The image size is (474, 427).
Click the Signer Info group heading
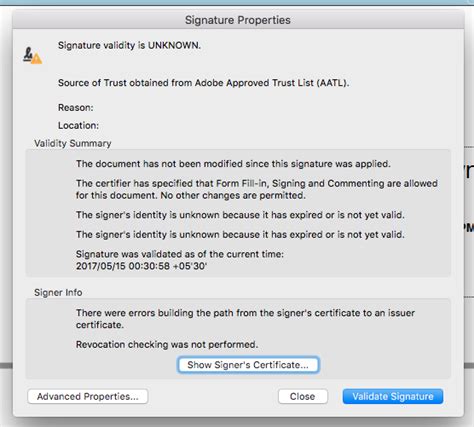pyautogui.click(x=58, y=293)
